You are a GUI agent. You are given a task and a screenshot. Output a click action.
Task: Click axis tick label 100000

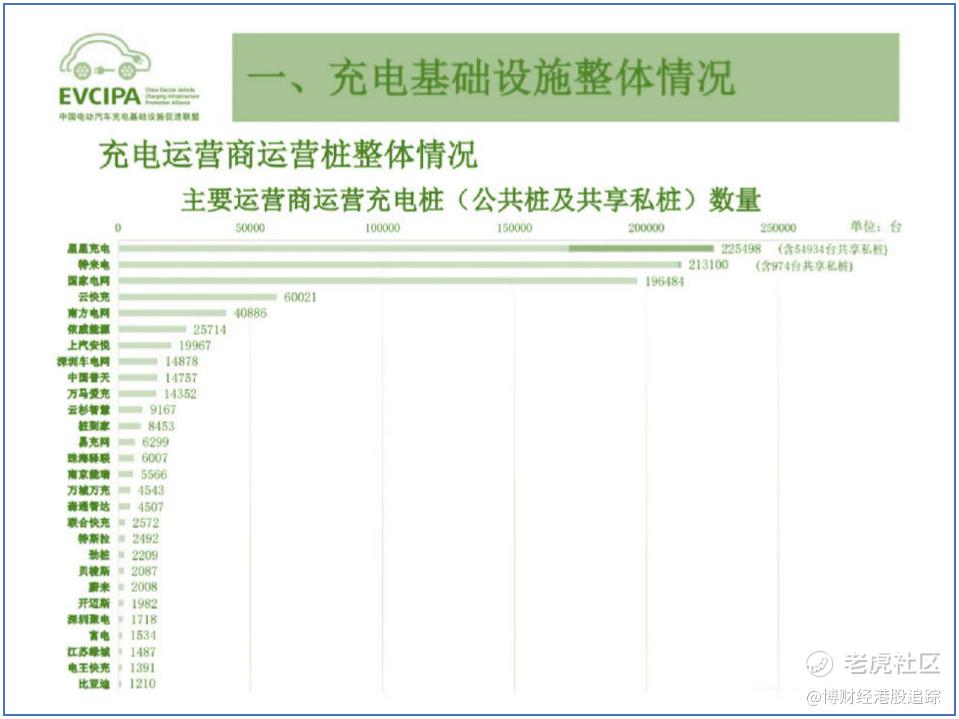[x=382, y=228]
